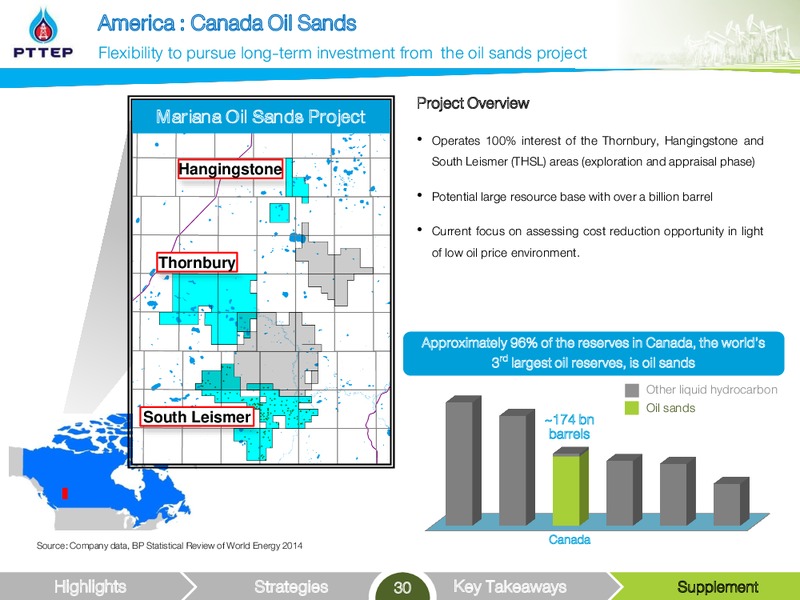Open the Strategies section tab
The image size is (800, 600).
tap(291, 586)
